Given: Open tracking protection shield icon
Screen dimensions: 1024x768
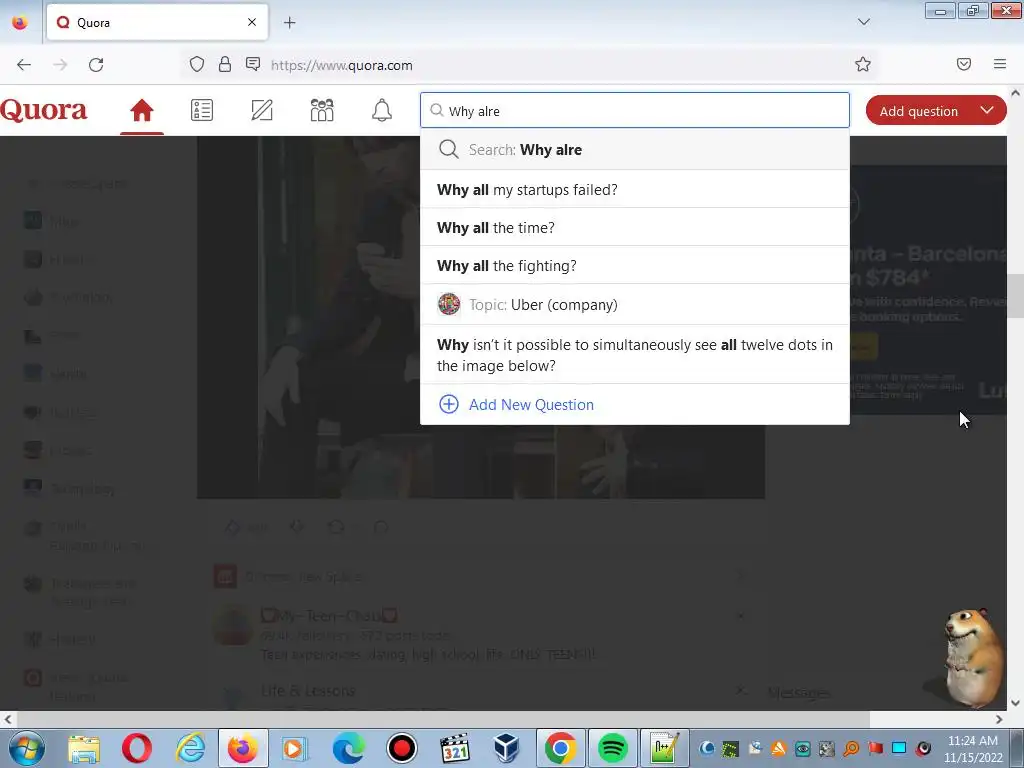Looking at the screenshot, I should tap(197, 64).
